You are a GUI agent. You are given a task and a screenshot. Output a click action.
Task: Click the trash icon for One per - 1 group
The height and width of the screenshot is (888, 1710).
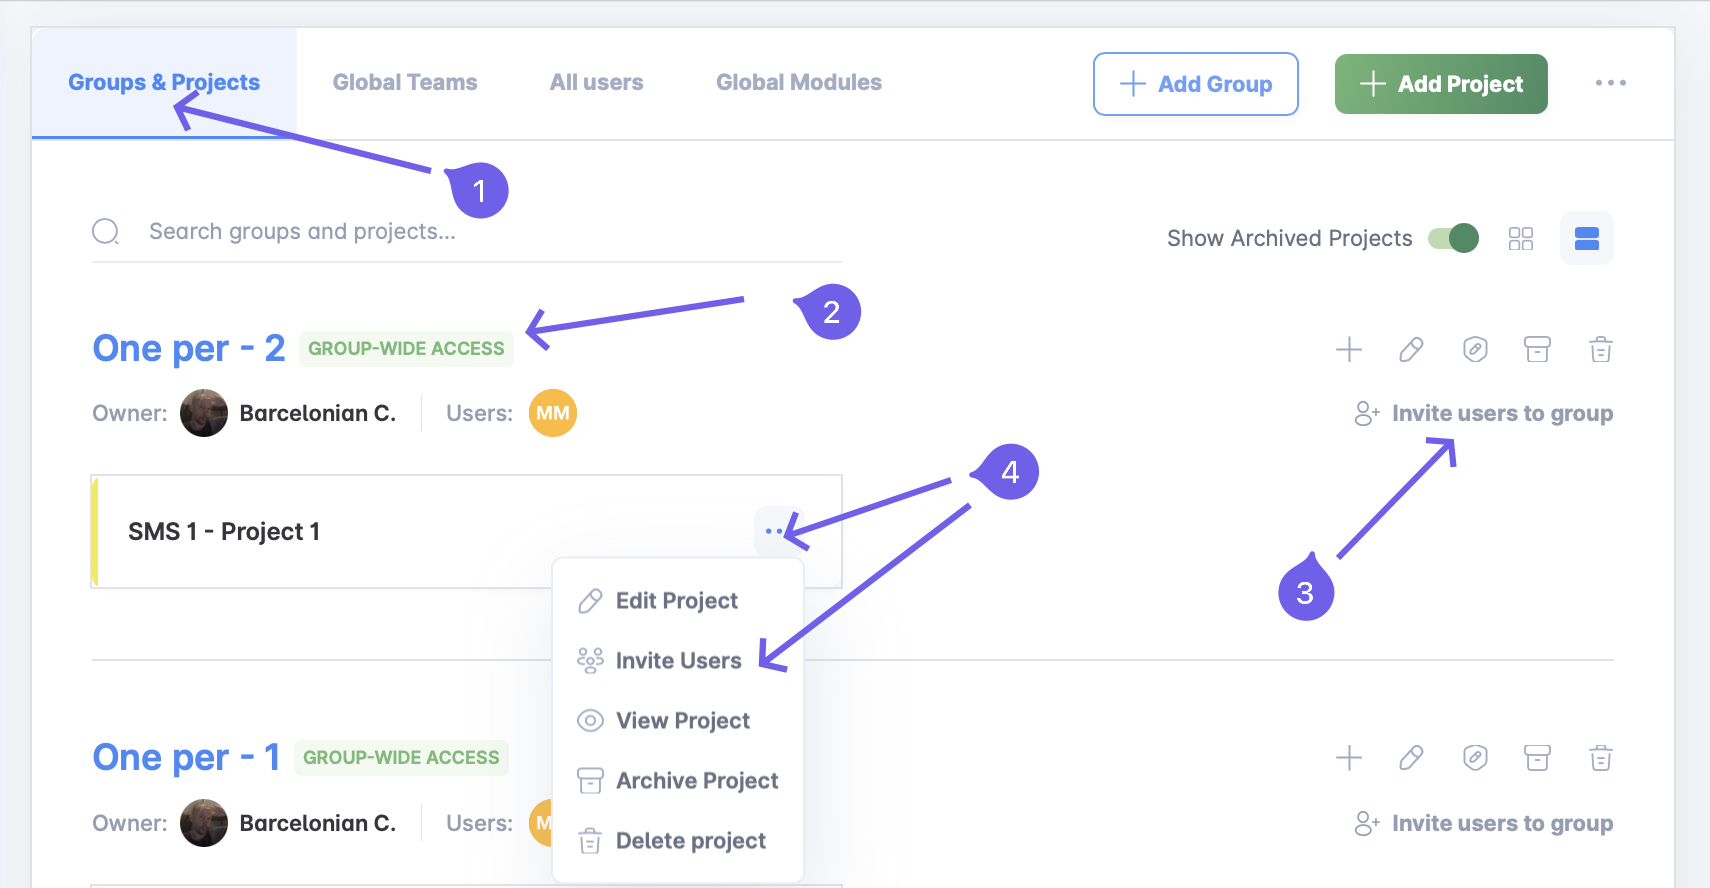click(1601, 758)
